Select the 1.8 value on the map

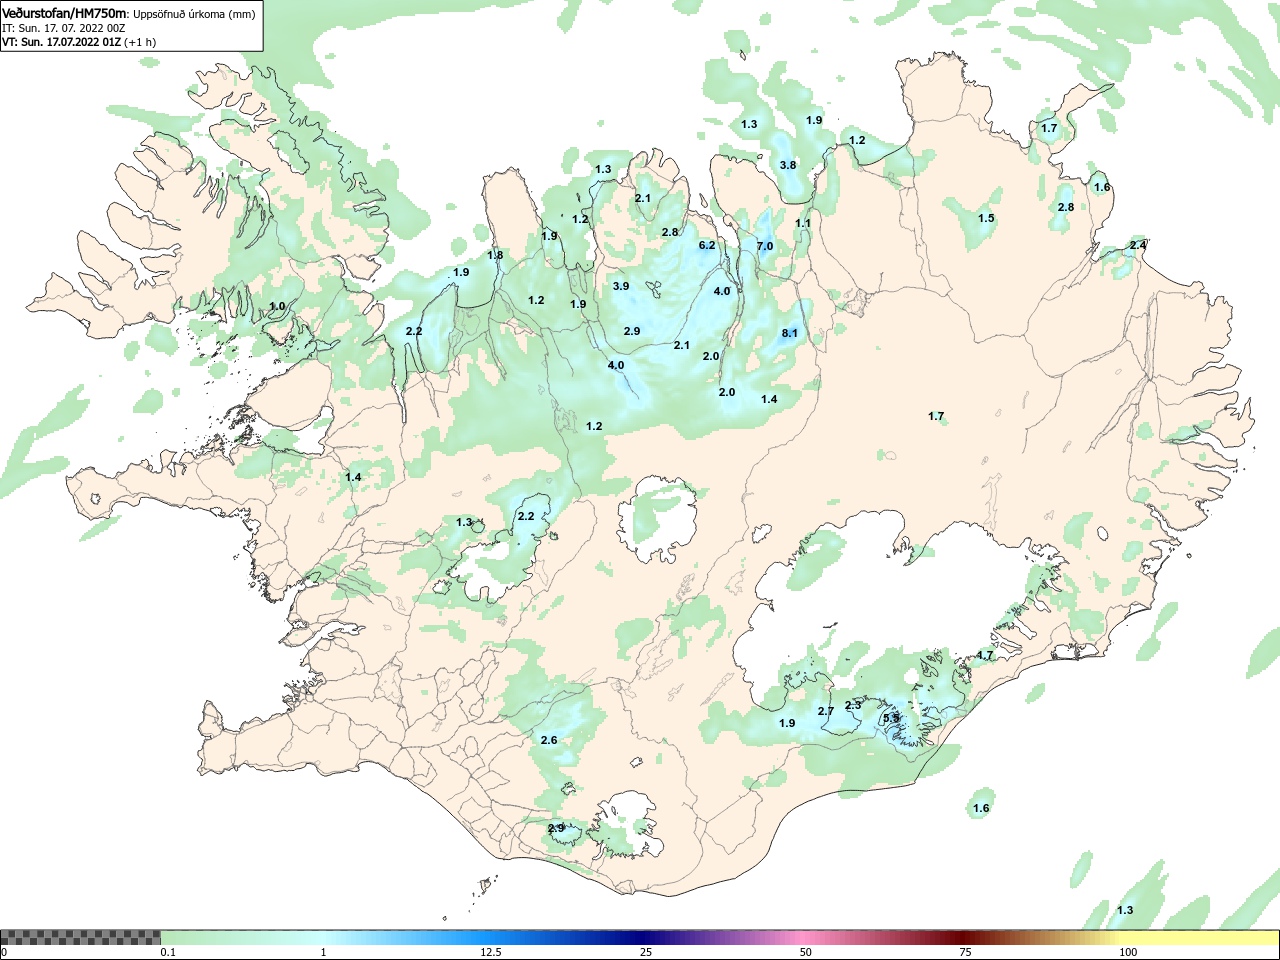pos(495,255)
